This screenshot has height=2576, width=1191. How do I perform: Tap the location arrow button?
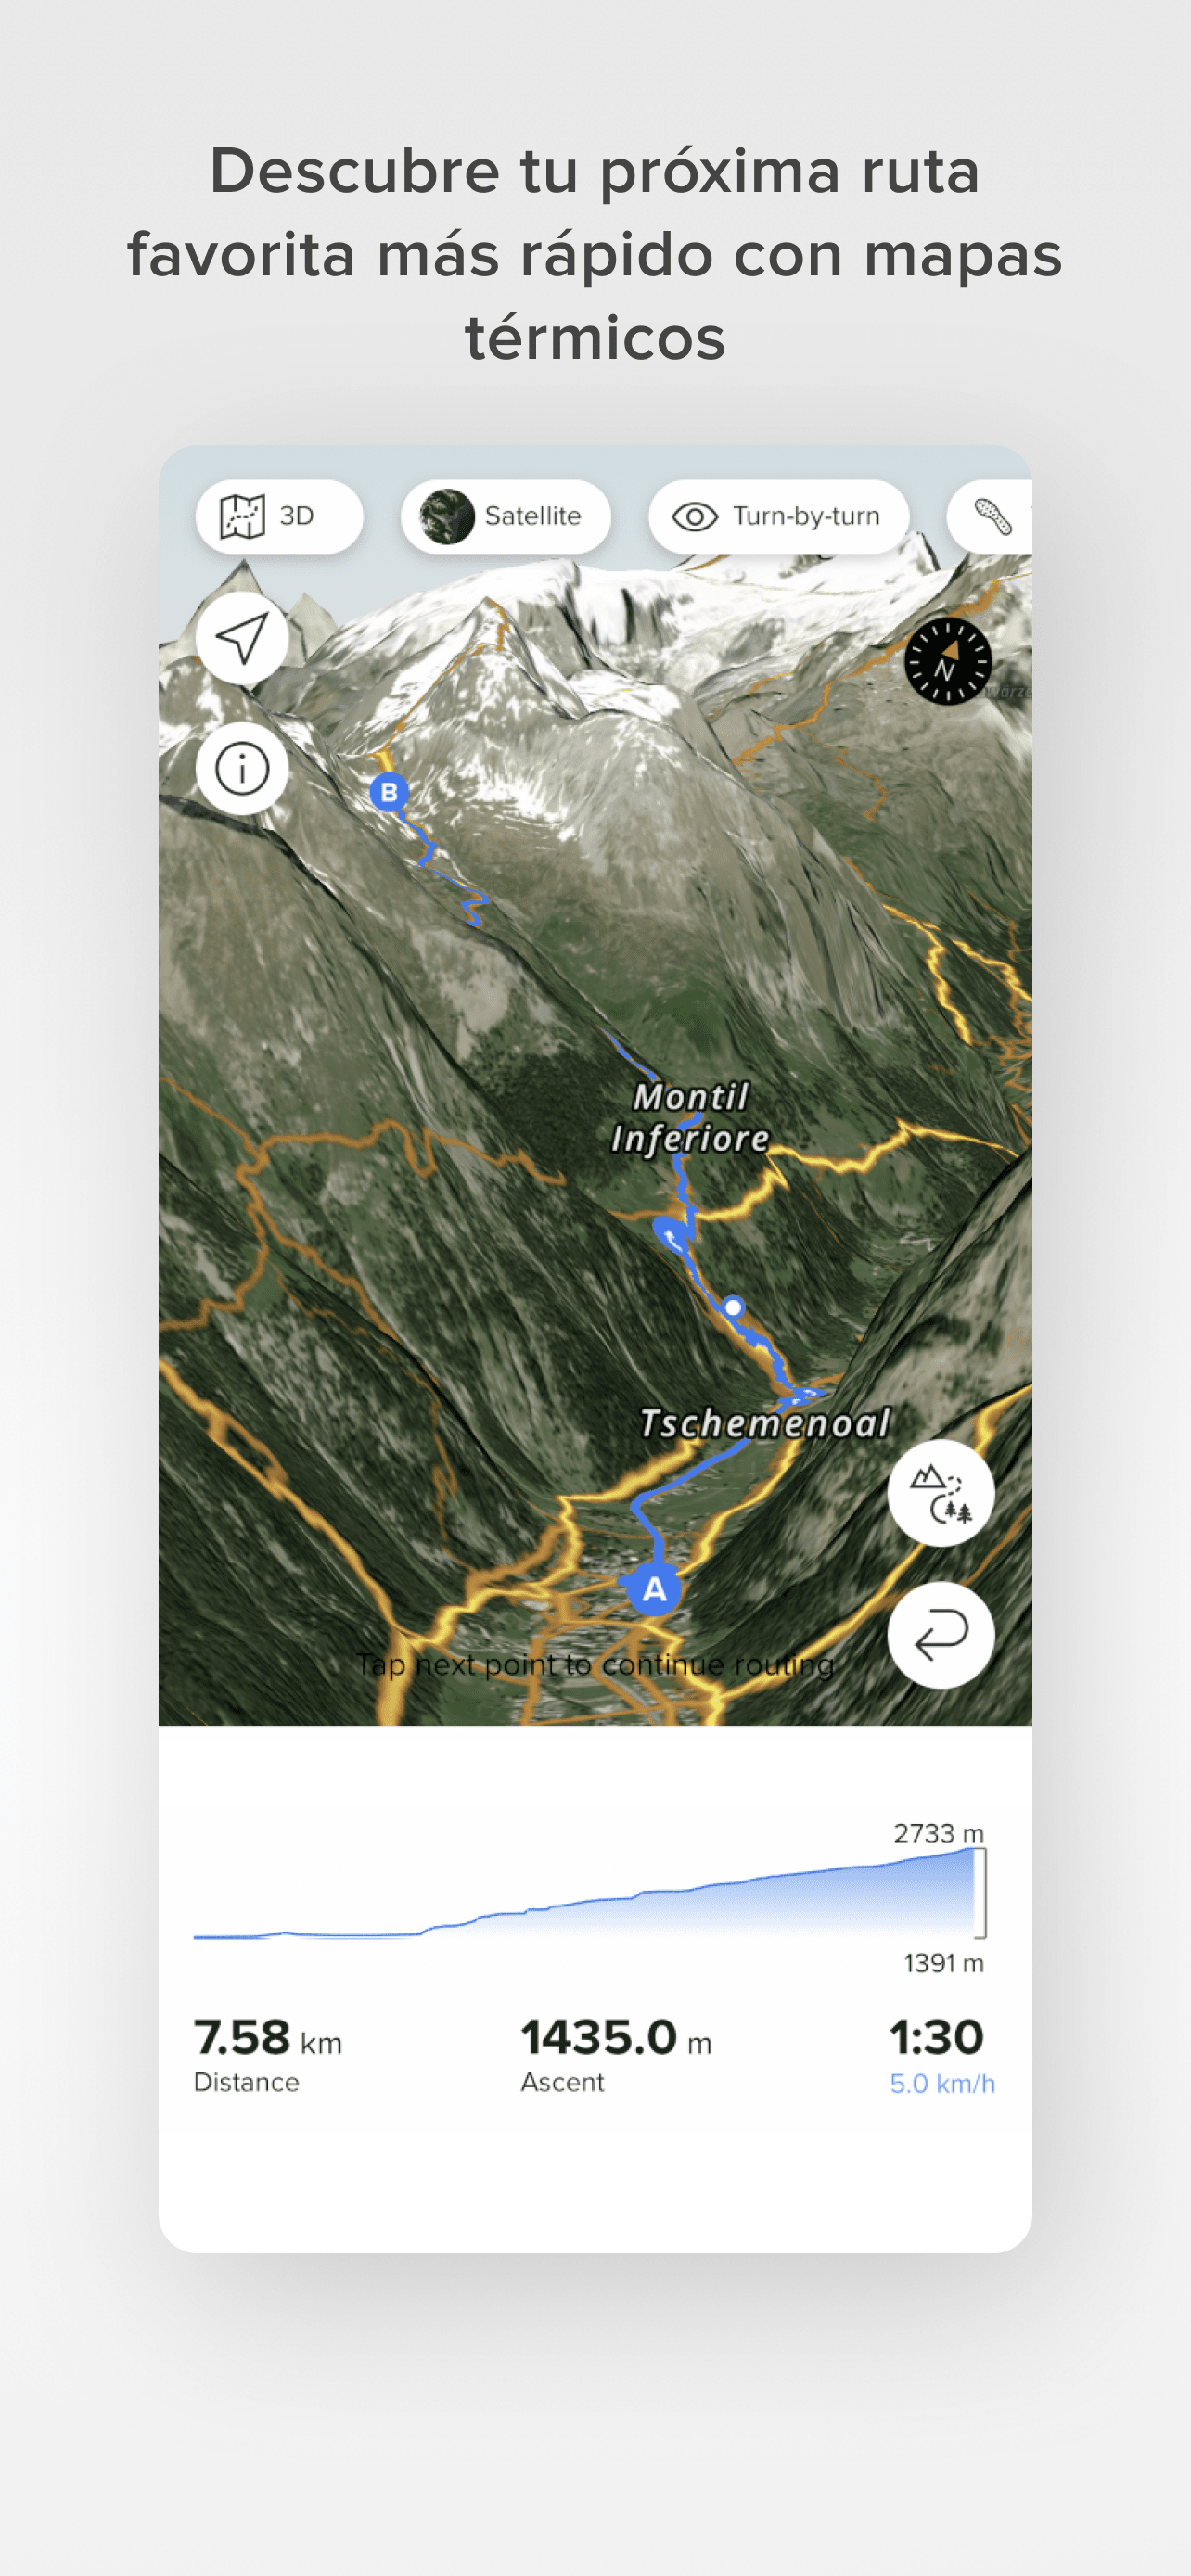point(242,638)
